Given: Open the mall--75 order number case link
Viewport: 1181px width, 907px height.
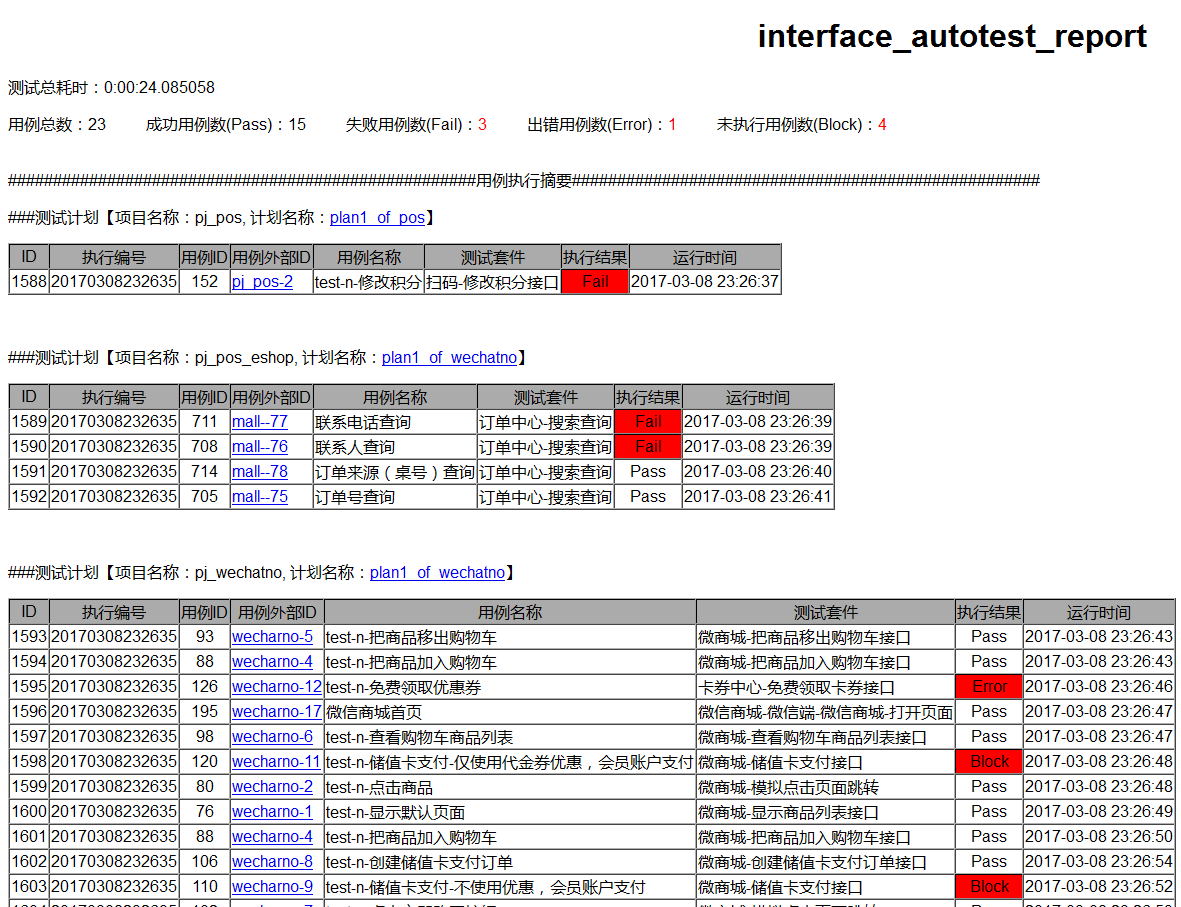Looking at the screenshot, I should coord(259,497).
